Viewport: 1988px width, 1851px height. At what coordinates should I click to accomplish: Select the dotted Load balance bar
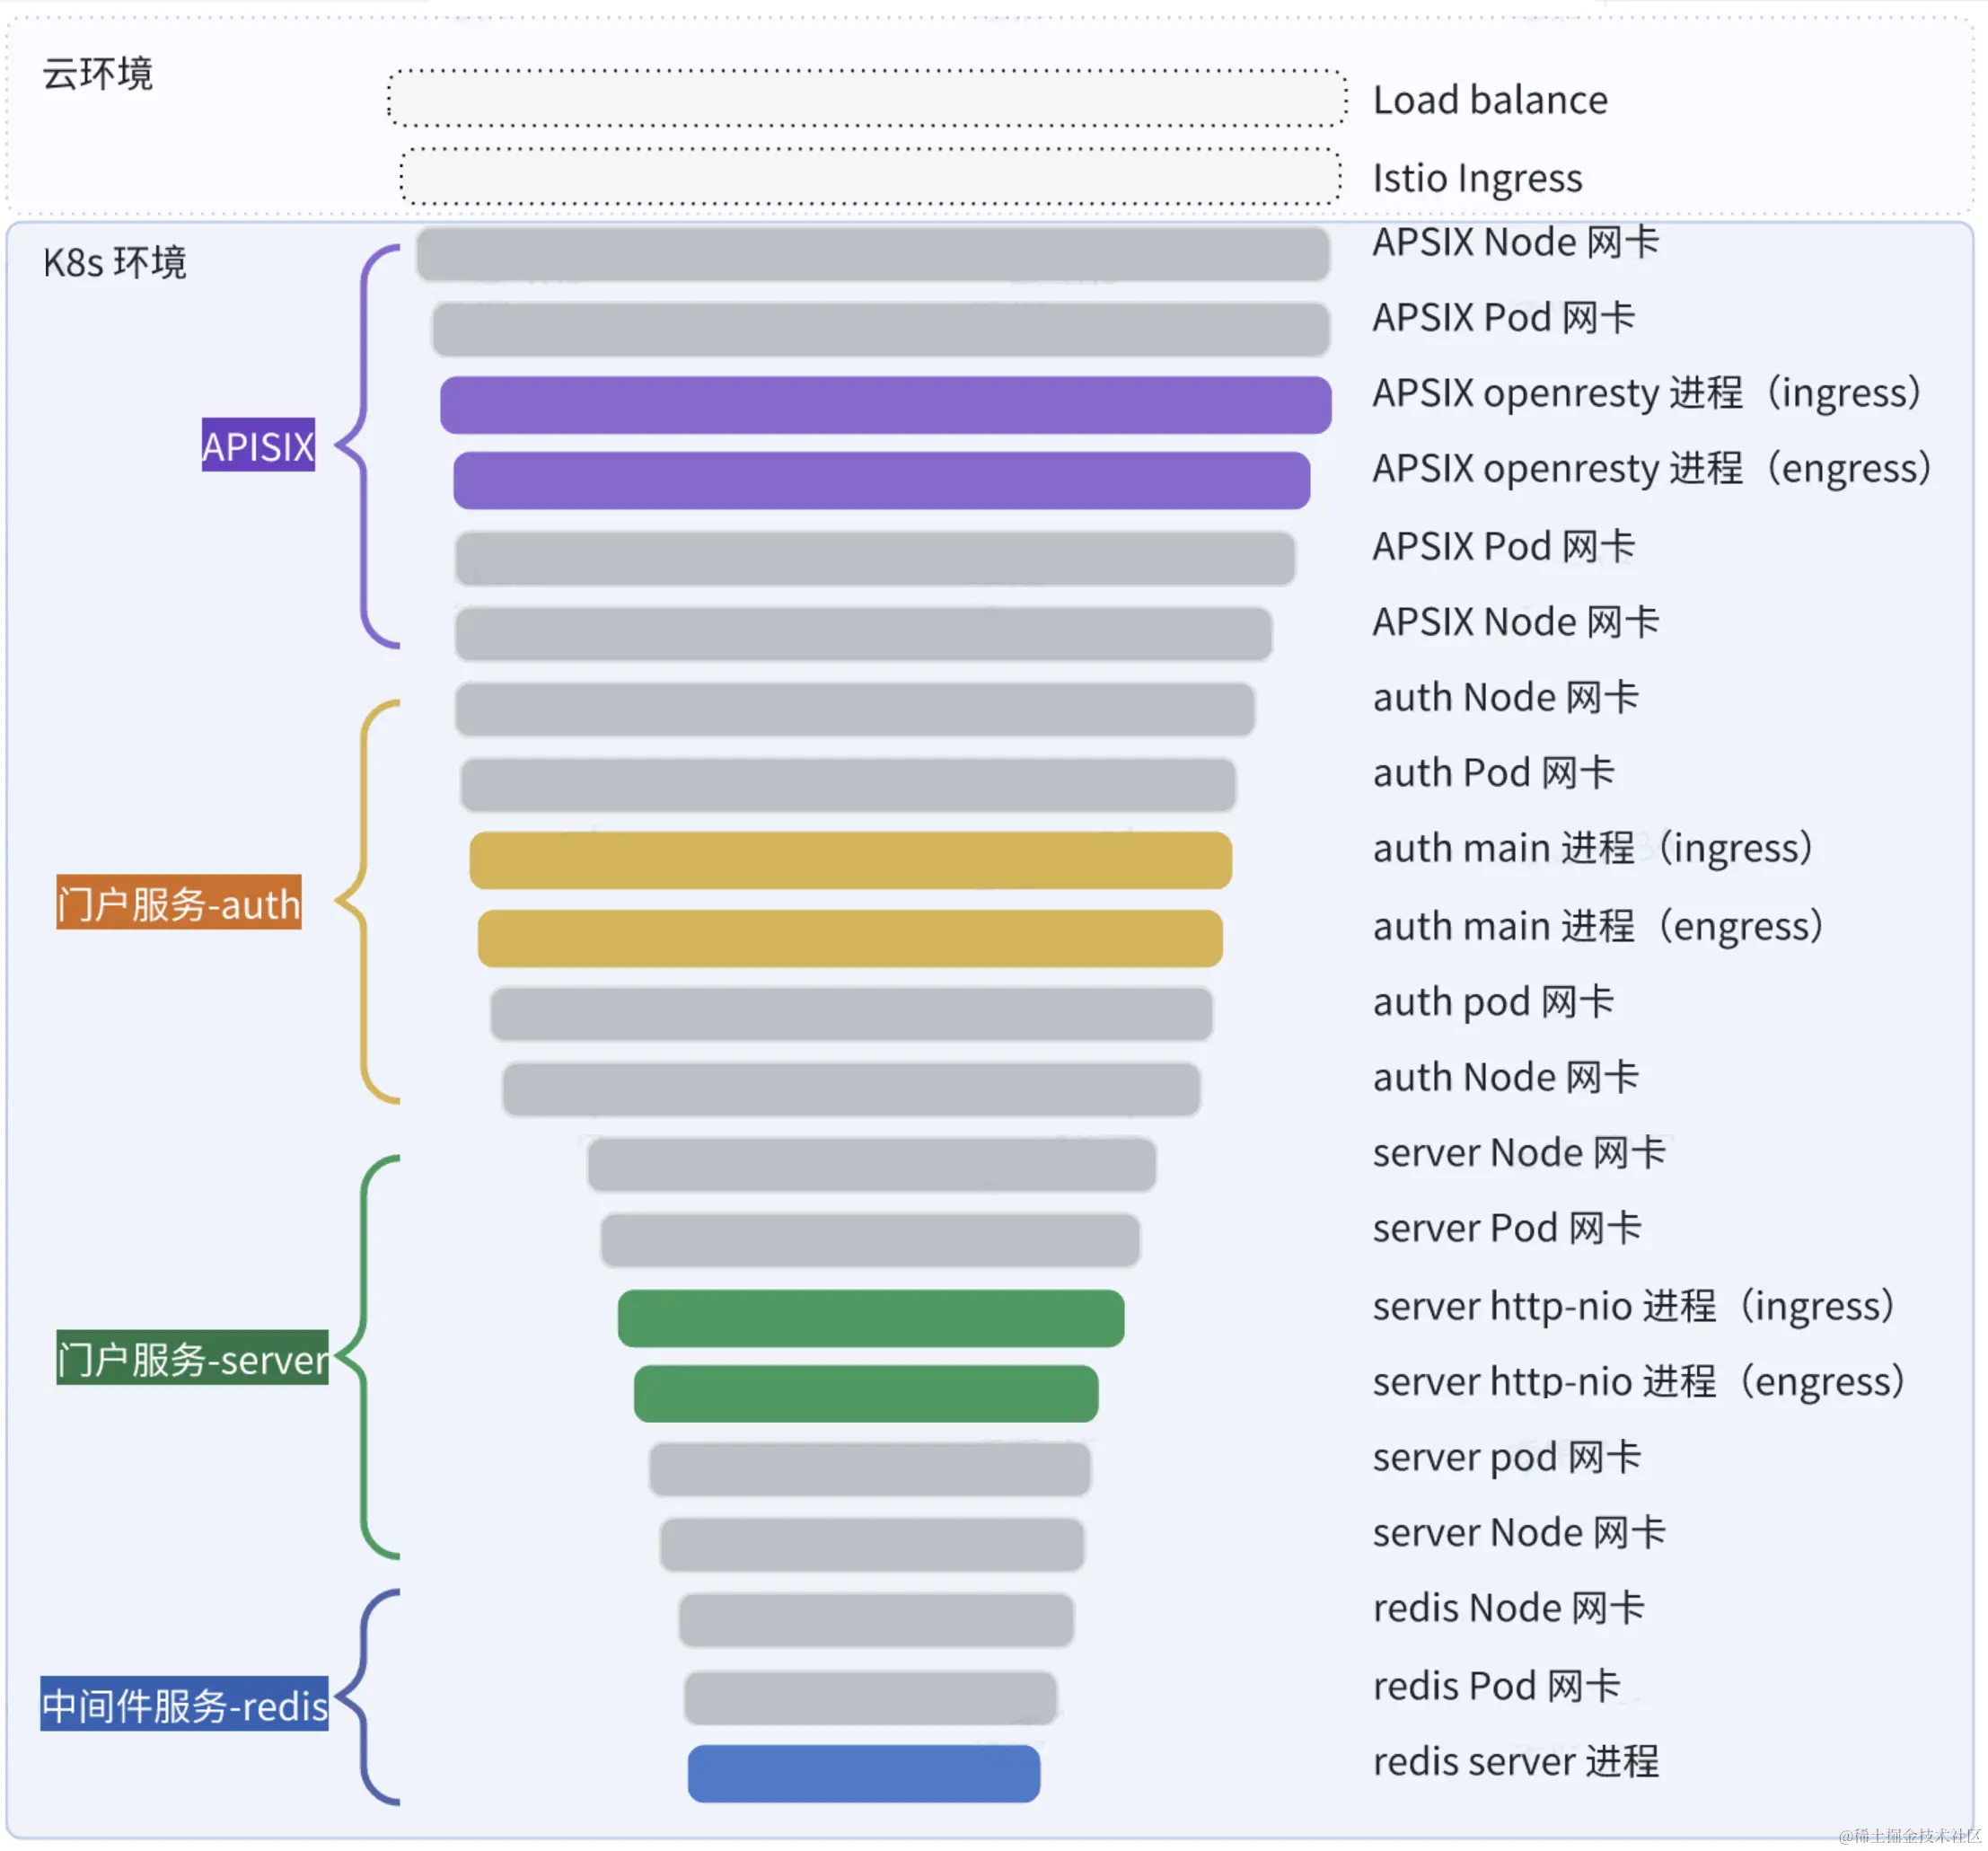coord(867,98)
